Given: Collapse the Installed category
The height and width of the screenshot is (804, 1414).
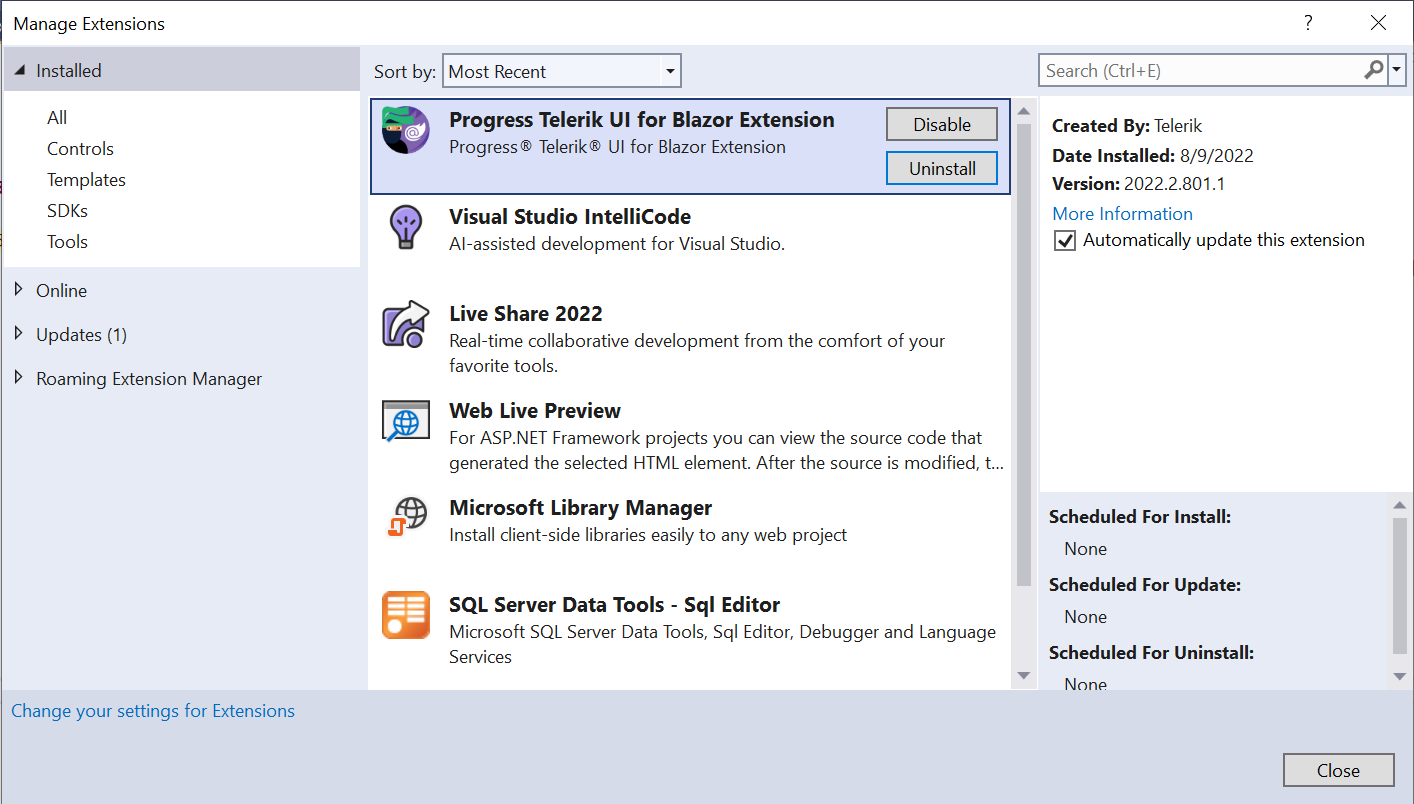Looking at the screenshot, I should coord(19,71).
